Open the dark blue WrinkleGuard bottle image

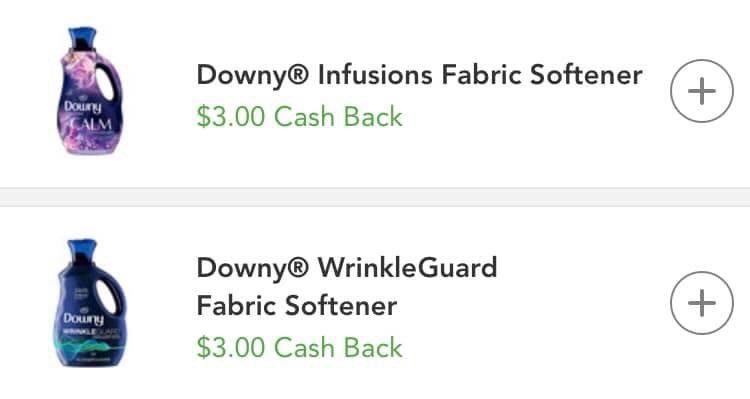(x=89, y=303)
